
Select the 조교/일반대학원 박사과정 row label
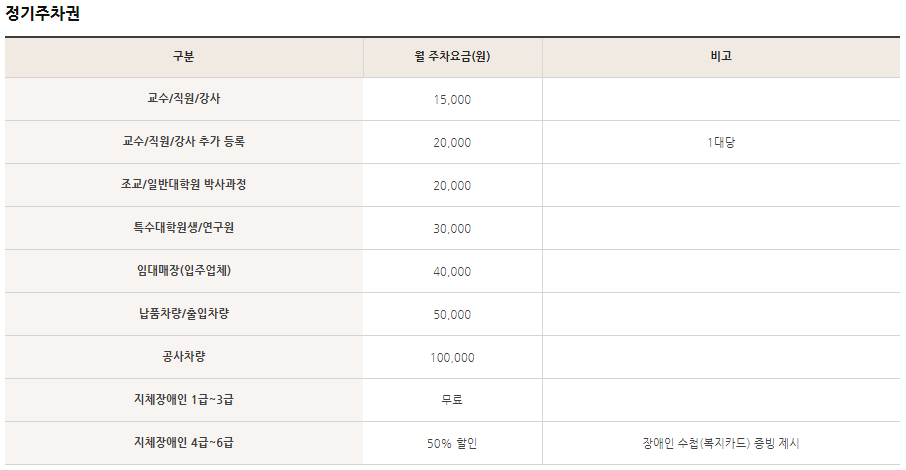[x=184, y=185]
